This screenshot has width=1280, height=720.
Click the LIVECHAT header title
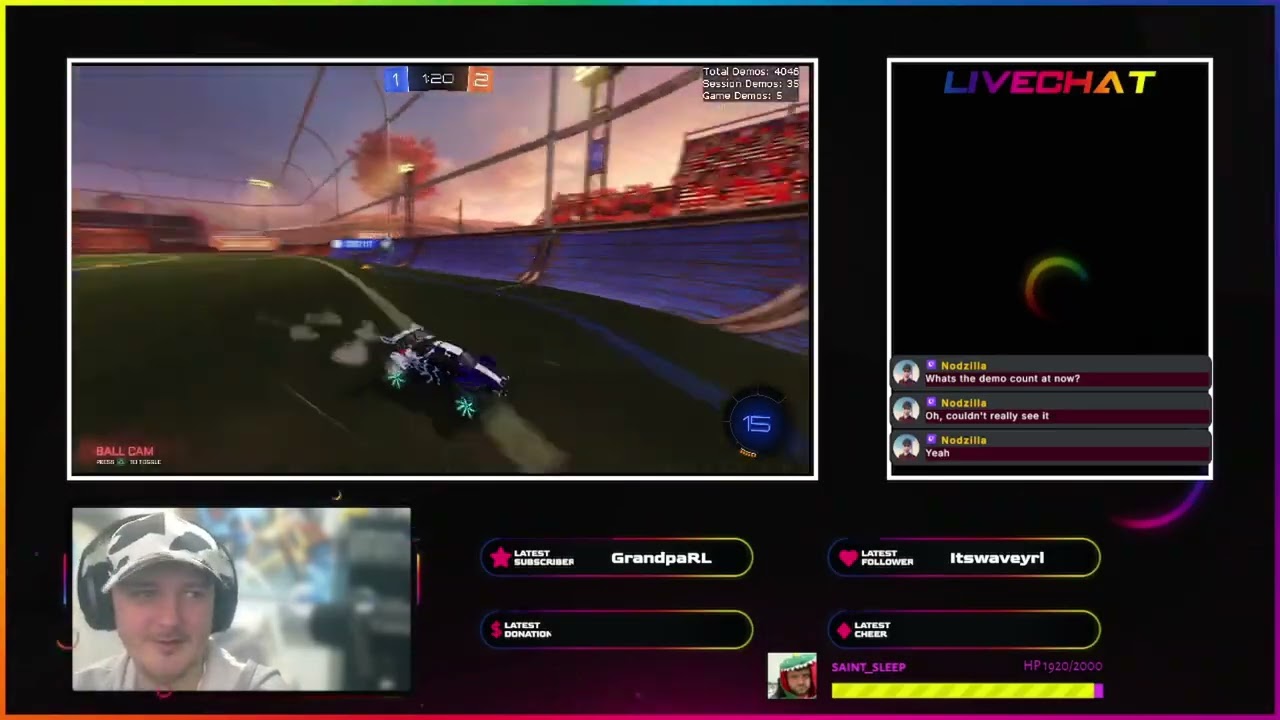[1050, 83]
